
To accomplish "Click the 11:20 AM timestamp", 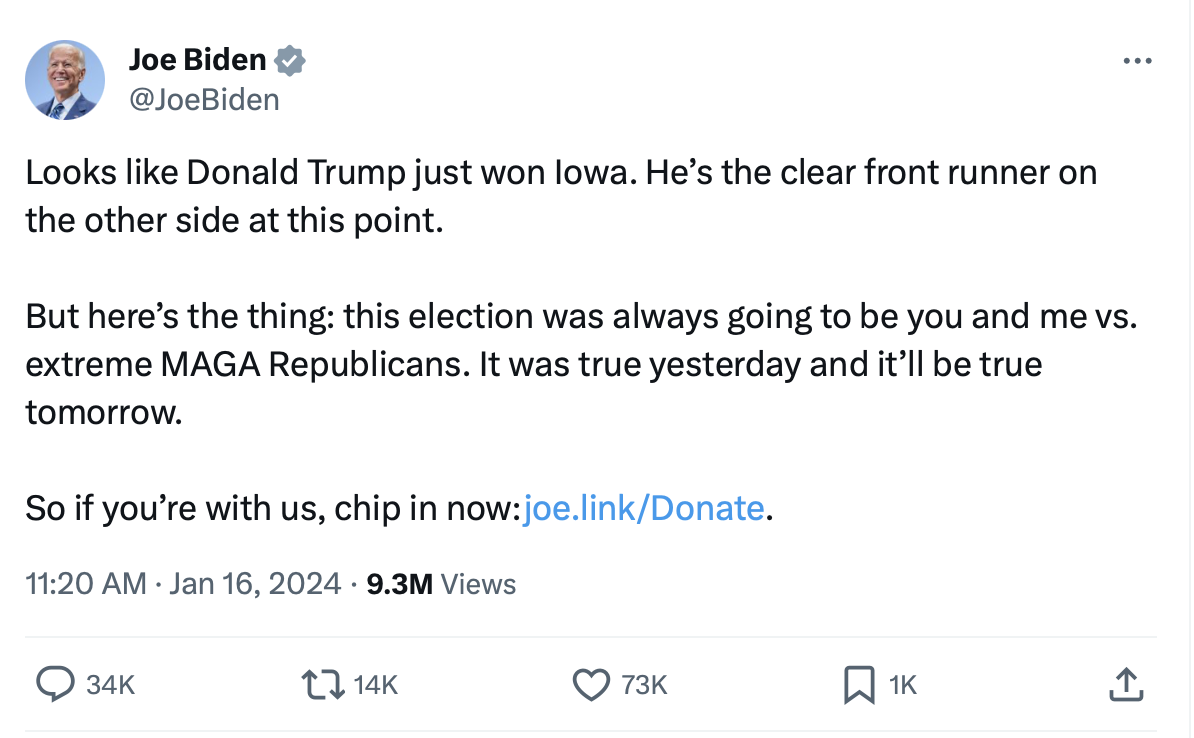I will tap(86, 583).
